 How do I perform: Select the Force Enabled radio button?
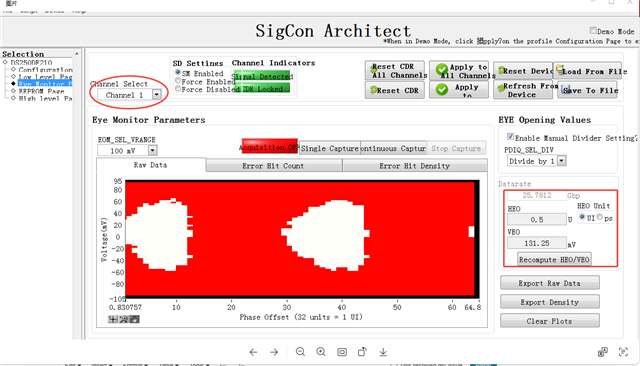[x=178, y=81]
